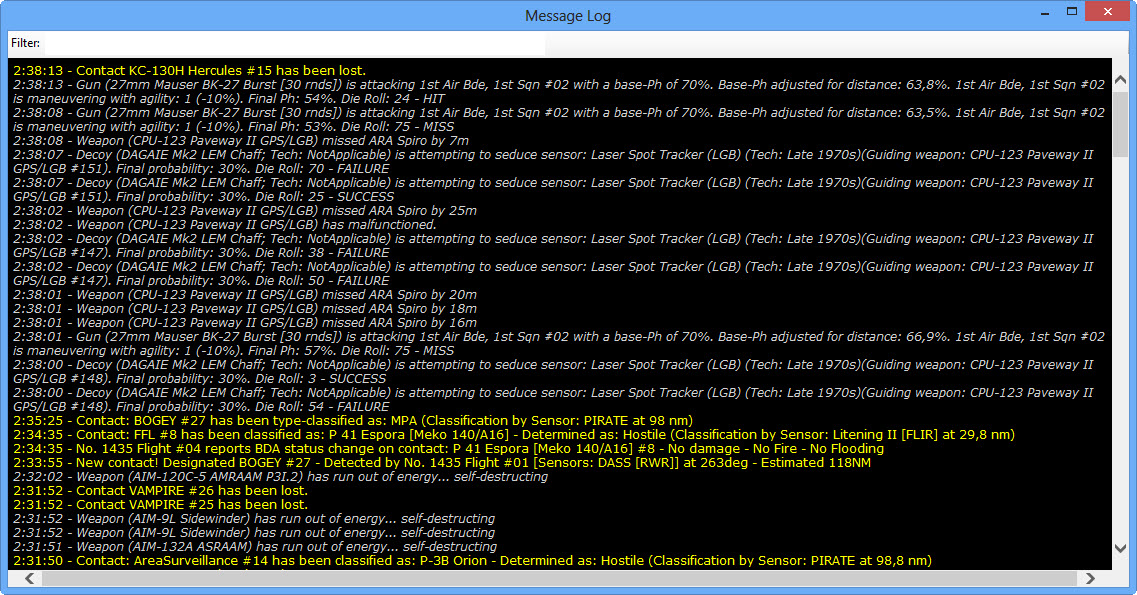Click the horizontal scrollbar right arrow
This screenshot has width=1137, height=595.
pos(1090,578)
